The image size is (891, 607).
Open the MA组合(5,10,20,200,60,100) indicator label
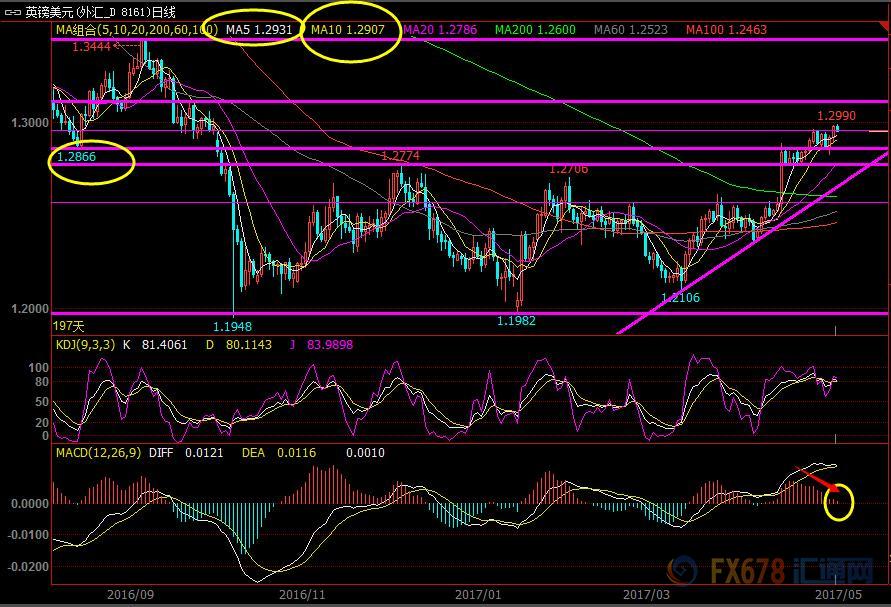point(136,30)
